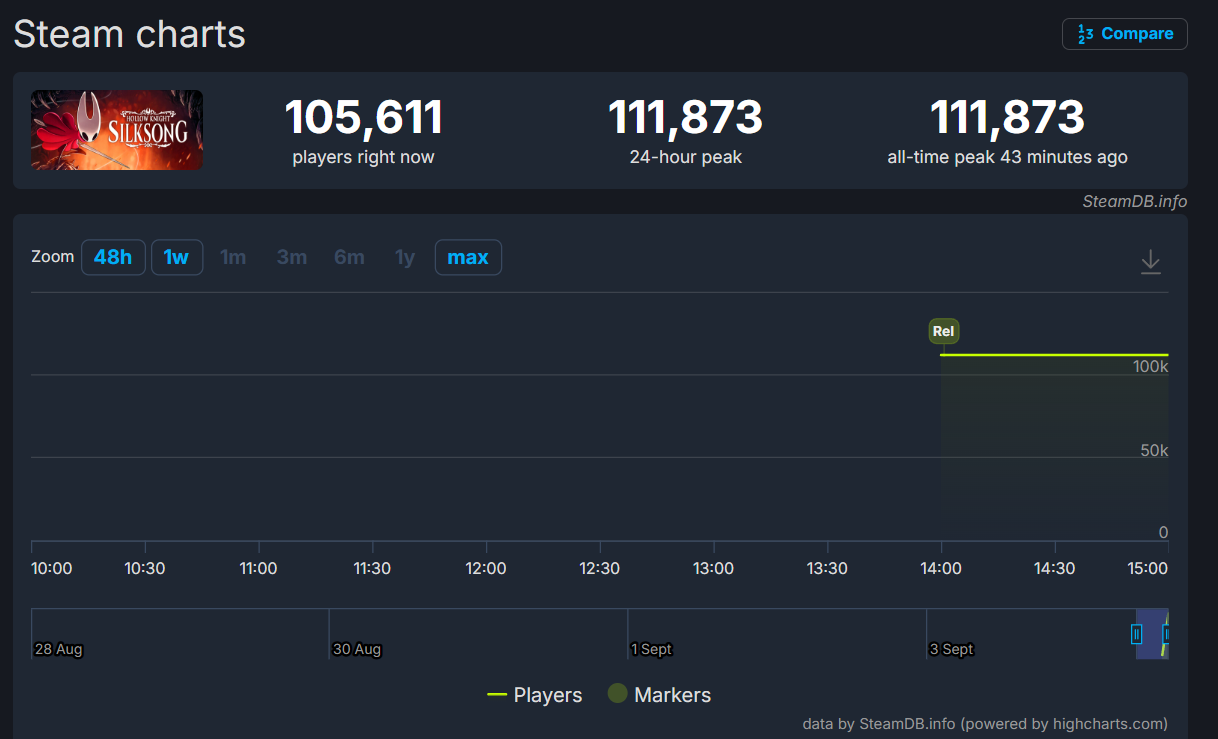Viewport: 1218px width, 739px height.
Task: Toggle the Players series in legend
Action: coord(534,695)
